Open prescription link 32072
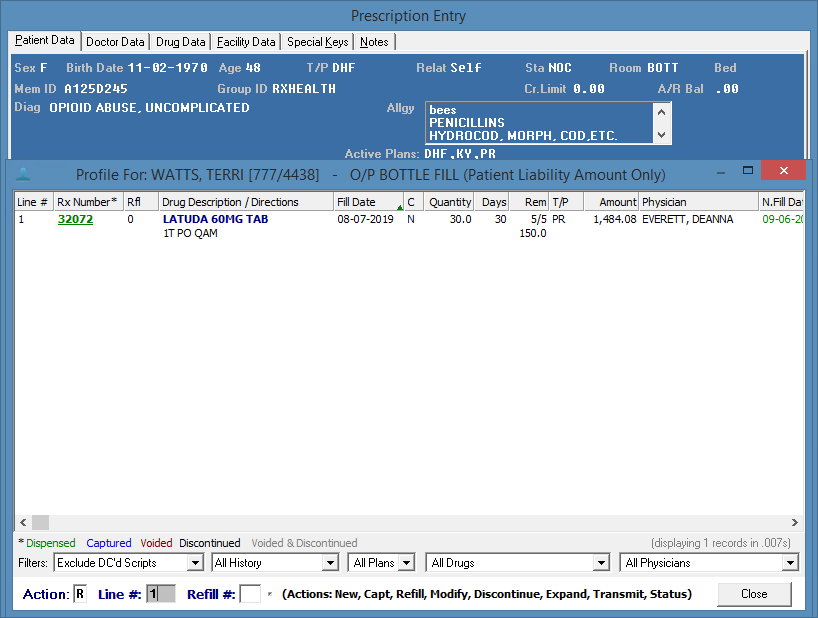 click(x=75, y=219)
